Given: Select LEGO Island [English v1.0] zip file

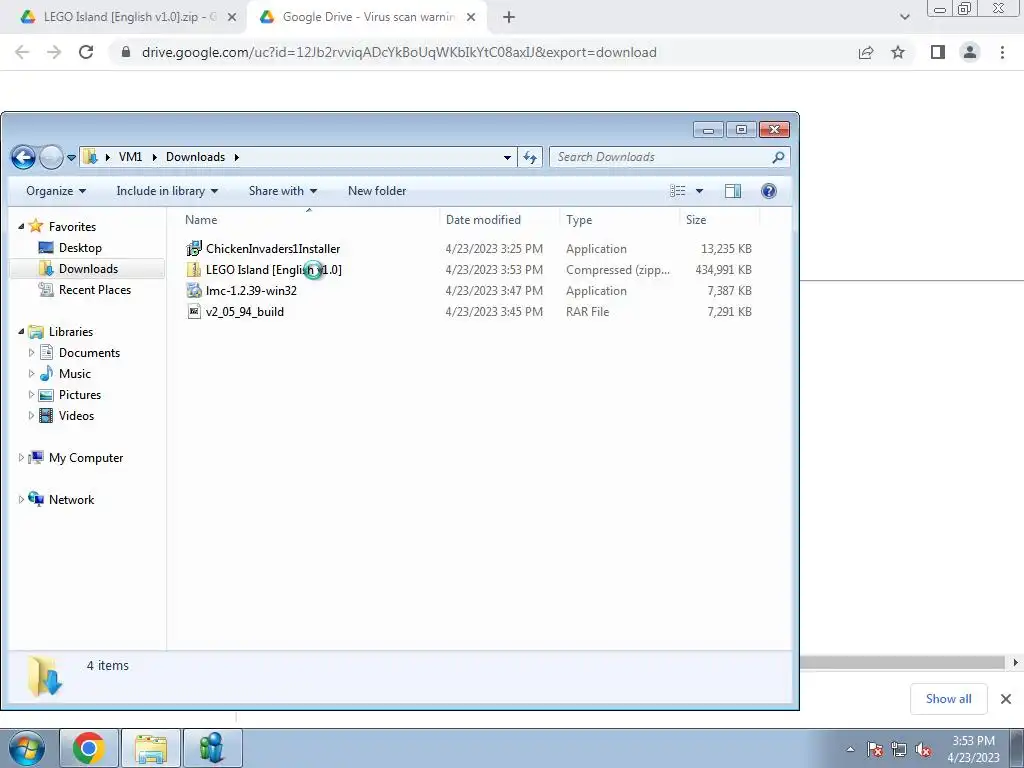Looking at the screenshot, I should point(274,269).
